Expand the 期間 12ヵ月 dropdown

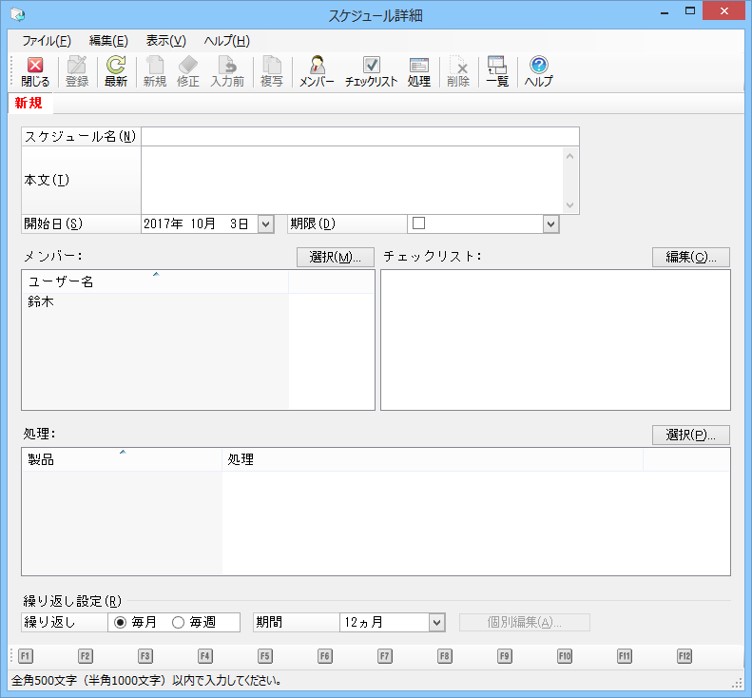(436, 622)
